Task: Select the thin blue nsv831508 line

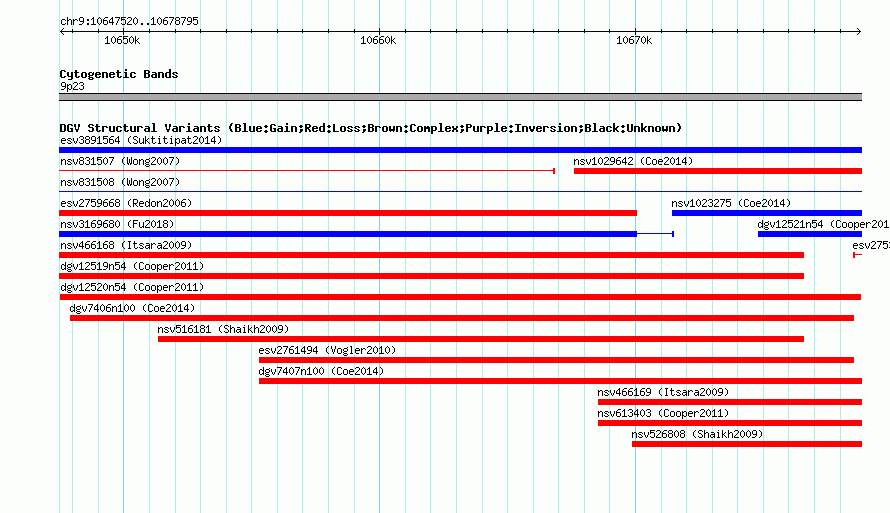Action: (460, 192)
